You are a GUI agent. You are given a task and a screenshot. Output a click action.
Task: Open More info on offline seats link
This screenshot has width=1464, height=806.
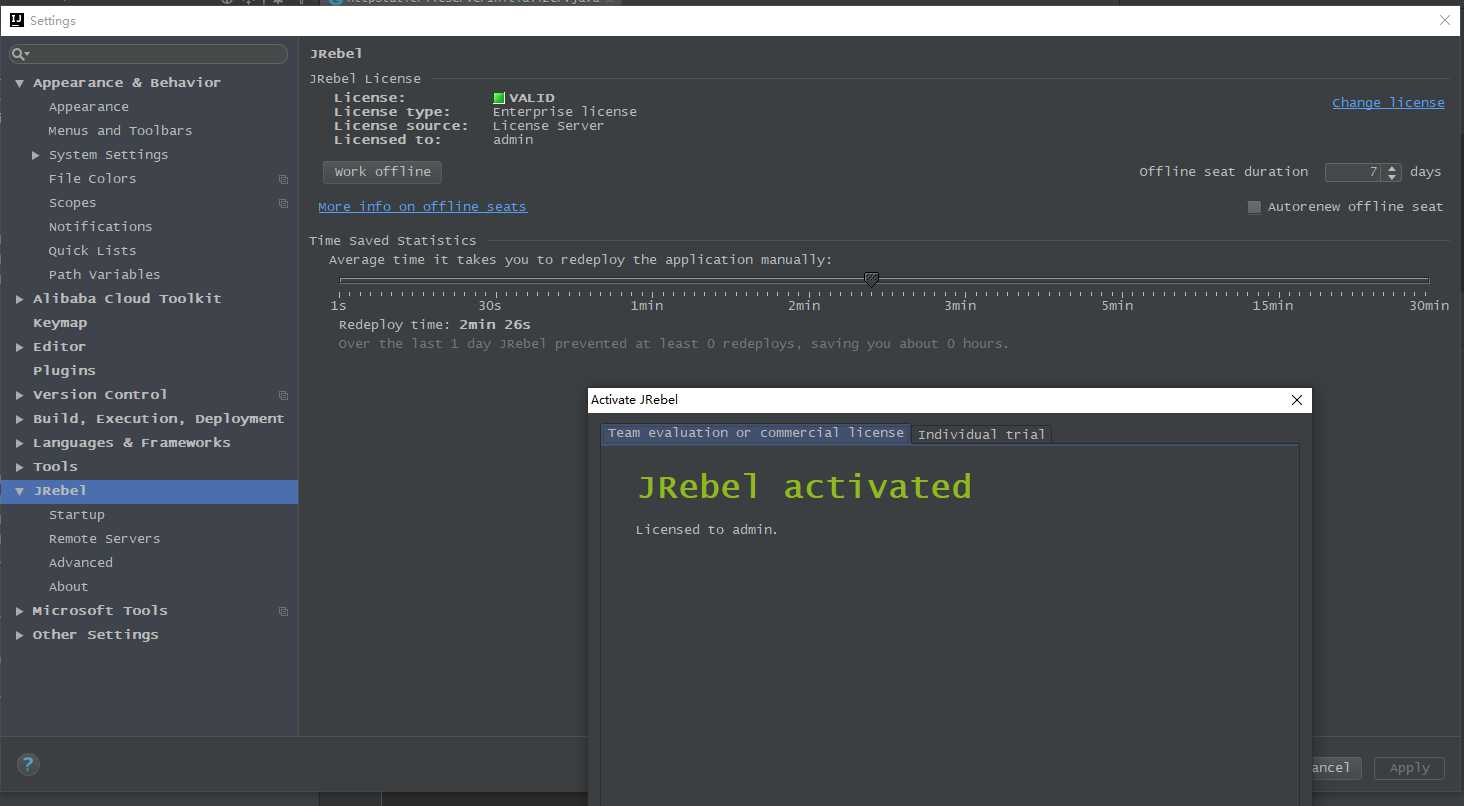click(x=422, y=207)
